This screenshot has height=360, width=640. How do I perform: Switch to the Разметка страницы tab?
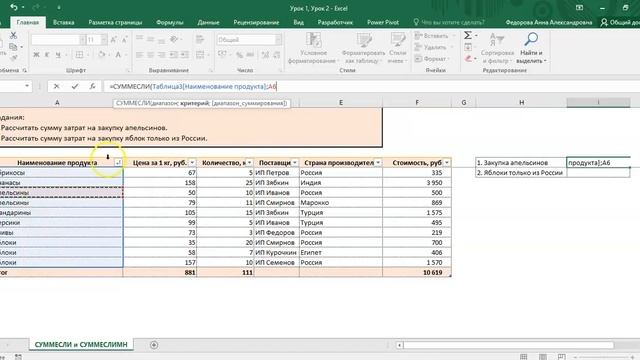(115, 22)
